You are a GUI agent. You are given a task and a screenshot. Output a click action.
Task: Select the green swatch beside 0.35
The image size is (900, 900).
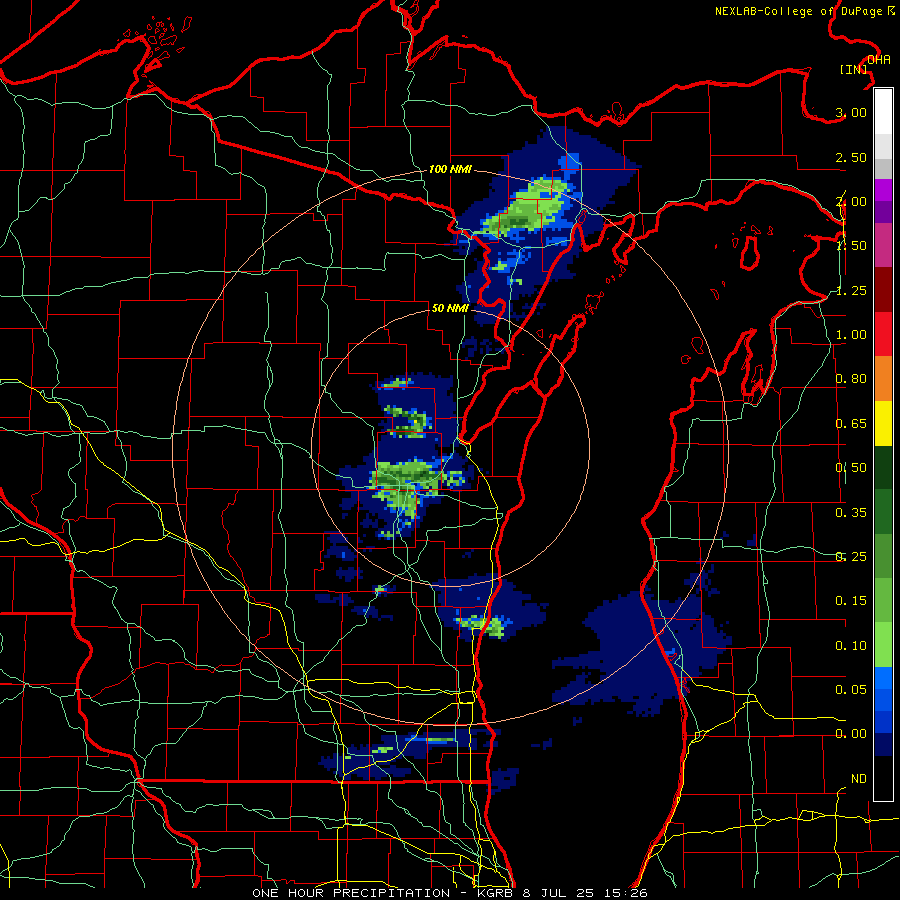coord(883,512)
